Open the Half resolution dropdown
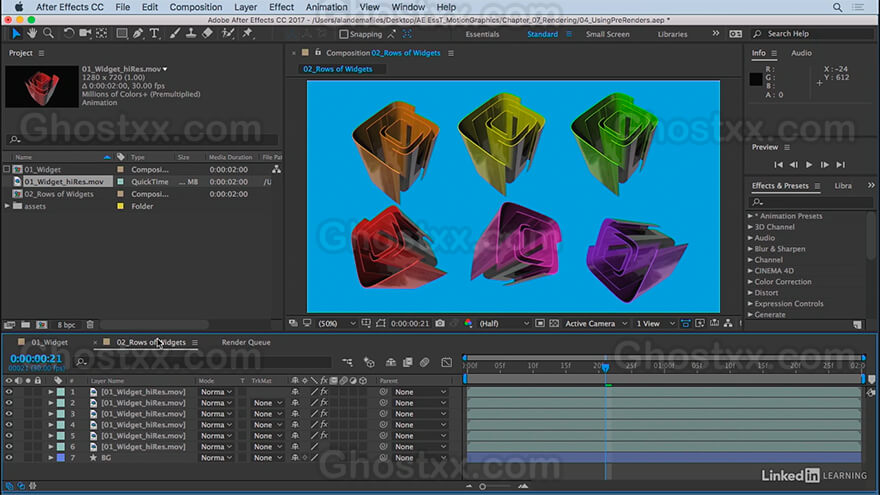Image resolution: width=880 pixels, height=495 pixels. pyautogui.click(x=503, y=323)
